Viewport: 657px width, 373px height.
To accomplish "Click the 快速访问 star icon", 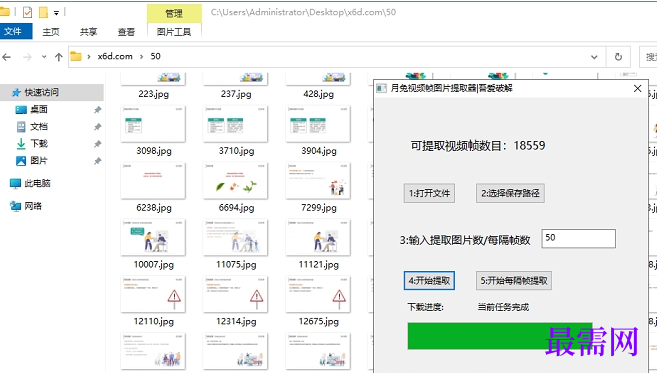I will point(16,92).
